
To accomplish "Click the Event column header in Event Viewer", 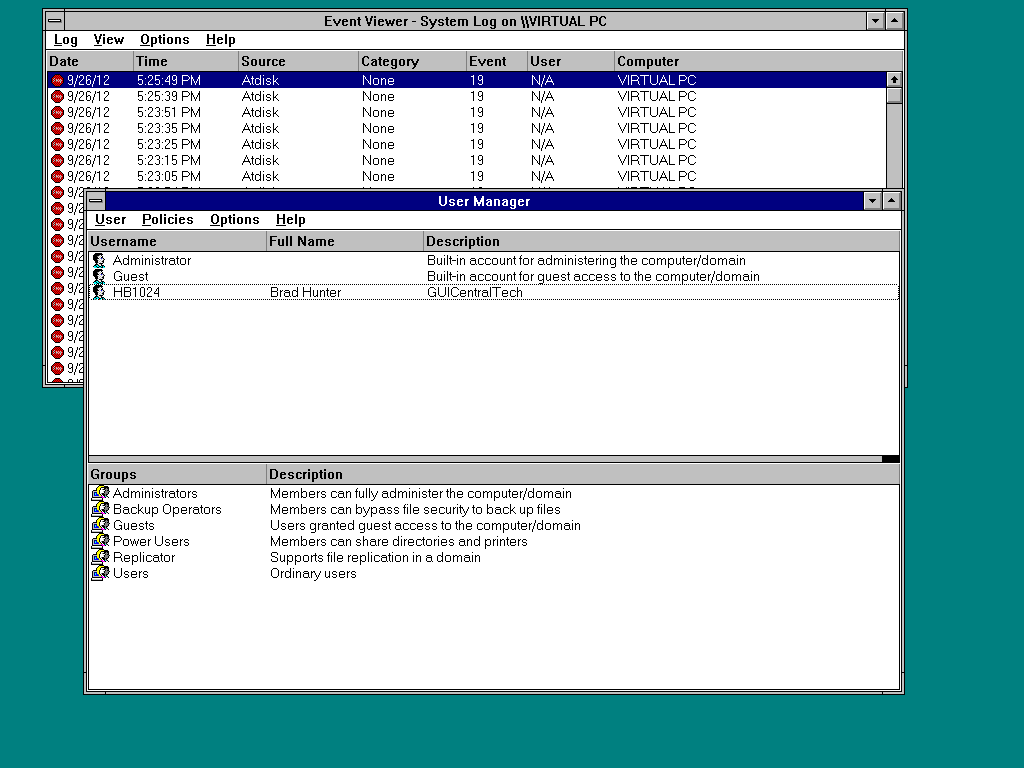I will (497, 61).
